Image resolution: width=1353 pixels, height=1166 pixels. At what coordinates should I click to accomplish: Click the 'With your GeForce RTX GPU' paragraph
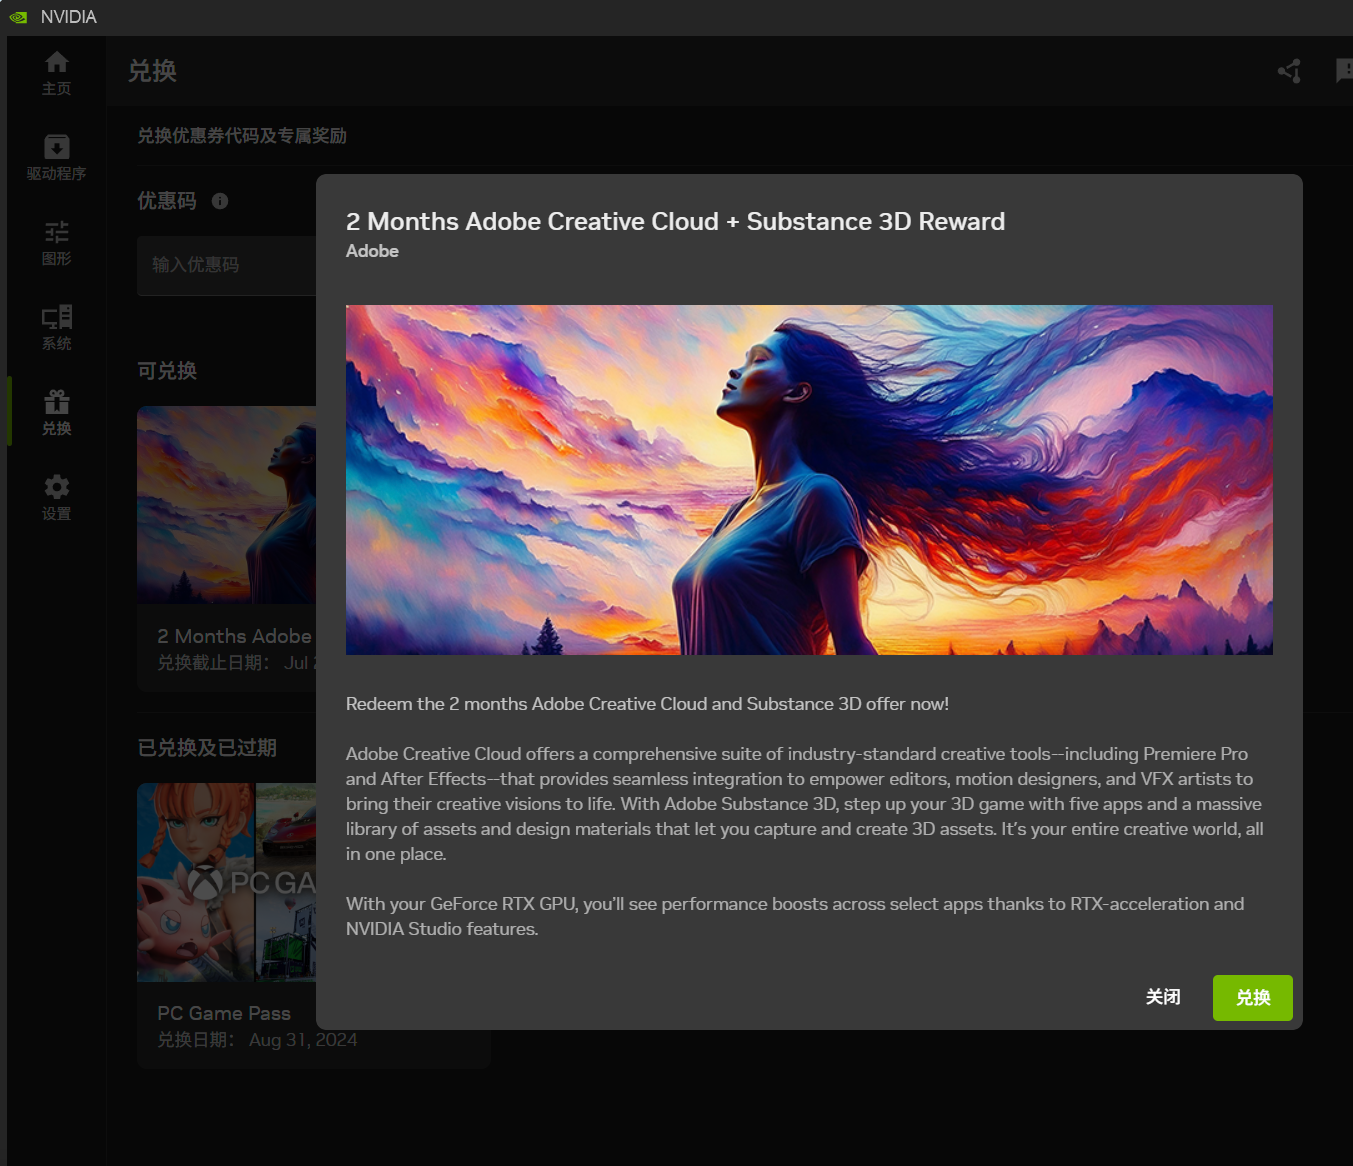[x=795, y=916]
